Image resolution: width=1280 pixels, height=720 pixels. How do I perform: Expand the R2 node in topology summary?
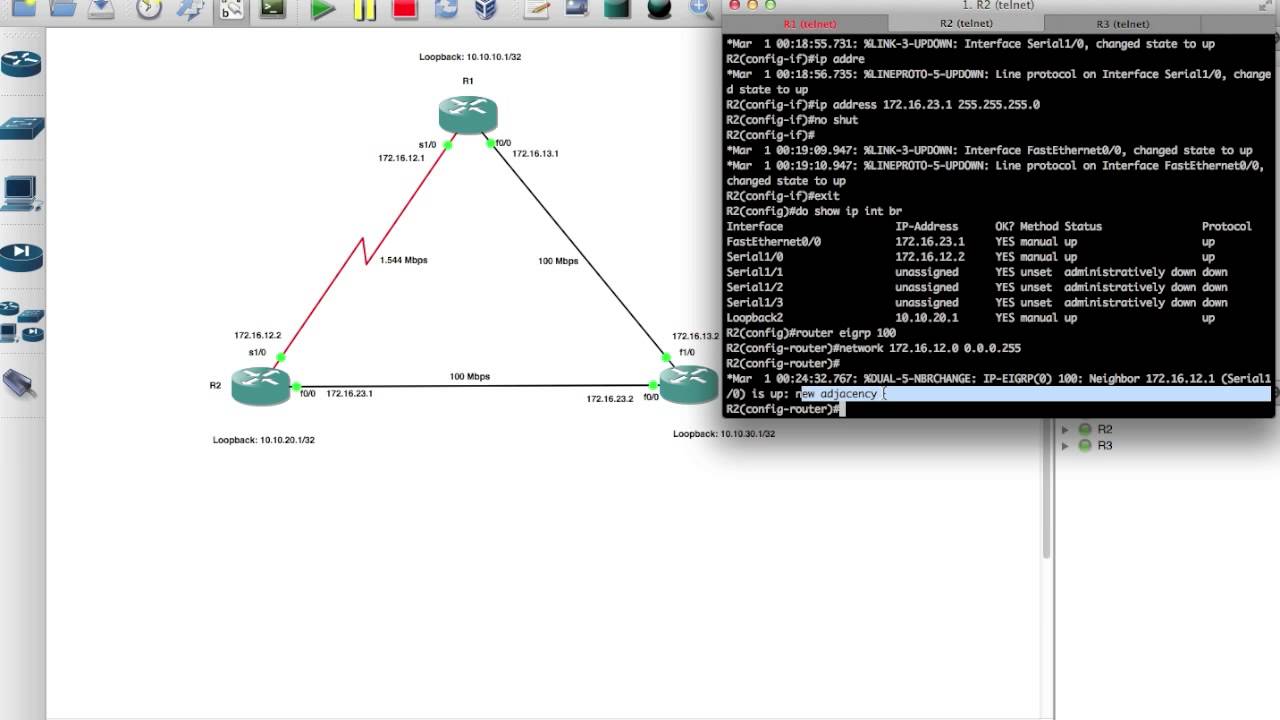coord(1065,429)
